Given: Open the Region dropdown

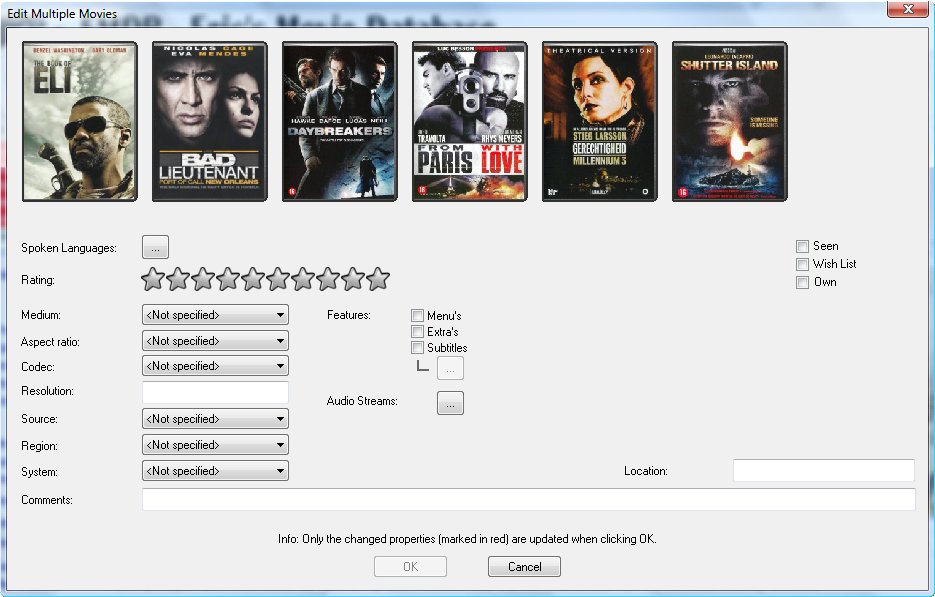Looking at the screenshot, I should (215, 445).
